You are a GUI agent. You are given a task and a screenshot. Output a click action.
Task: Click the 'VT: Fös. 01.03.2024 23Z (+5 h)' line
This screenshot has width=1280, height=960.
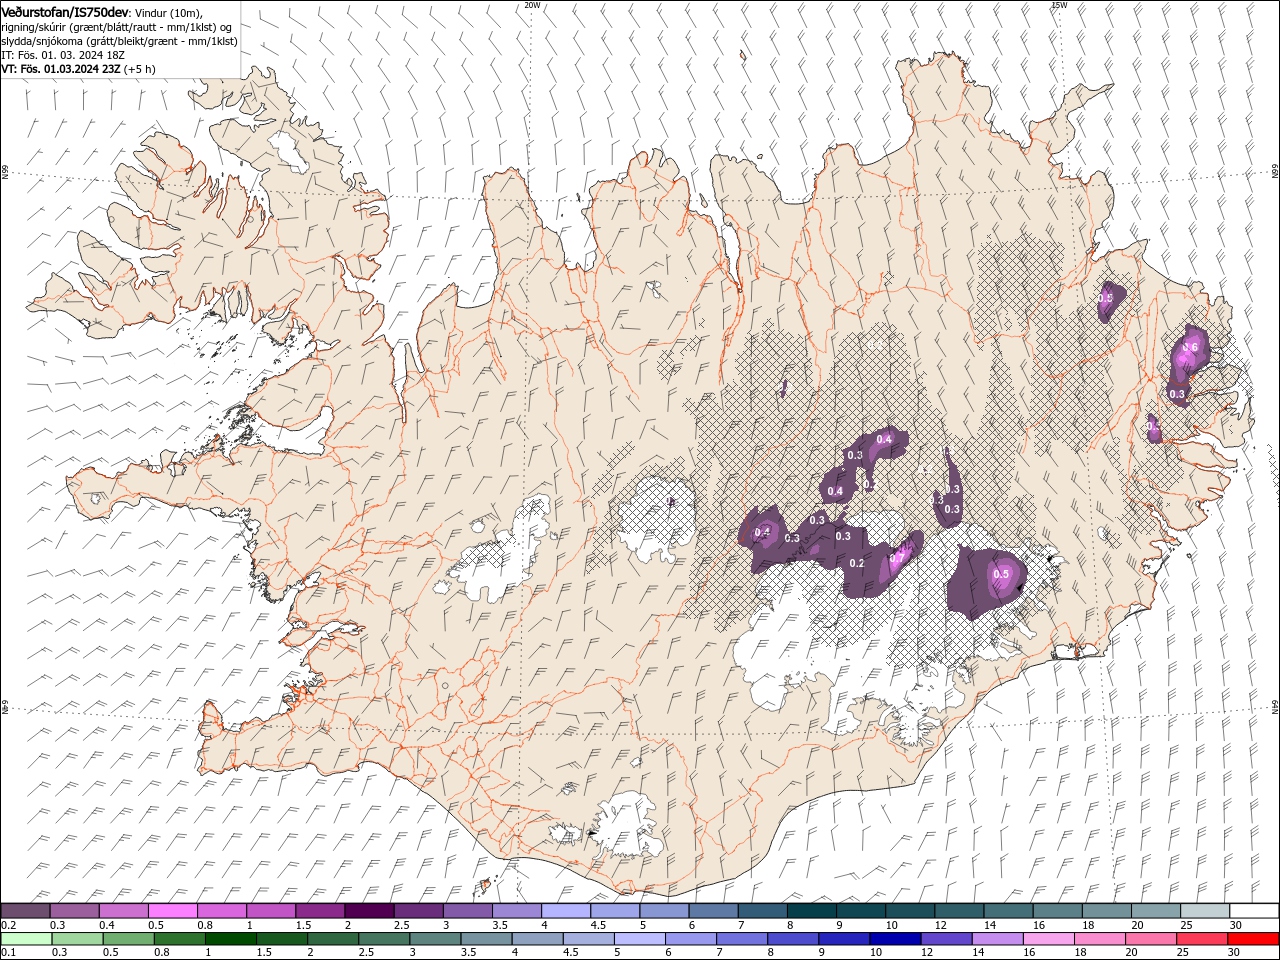(78, 69)
